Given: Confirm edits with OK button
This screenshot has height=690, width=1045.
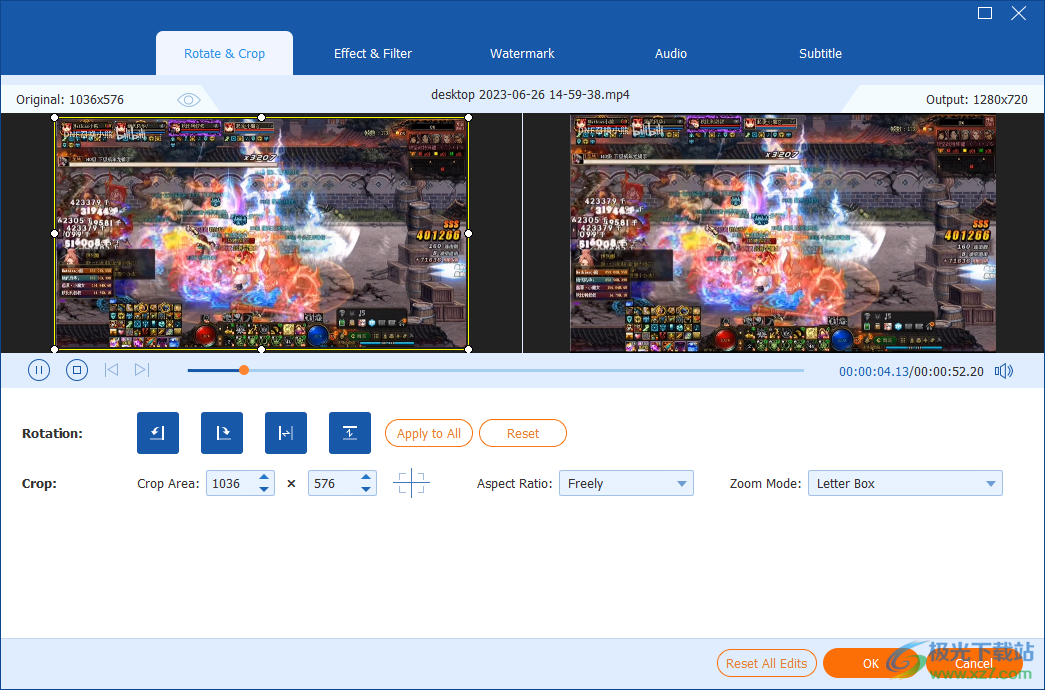Looking at the screenshot, I should (x=871, y=663).
